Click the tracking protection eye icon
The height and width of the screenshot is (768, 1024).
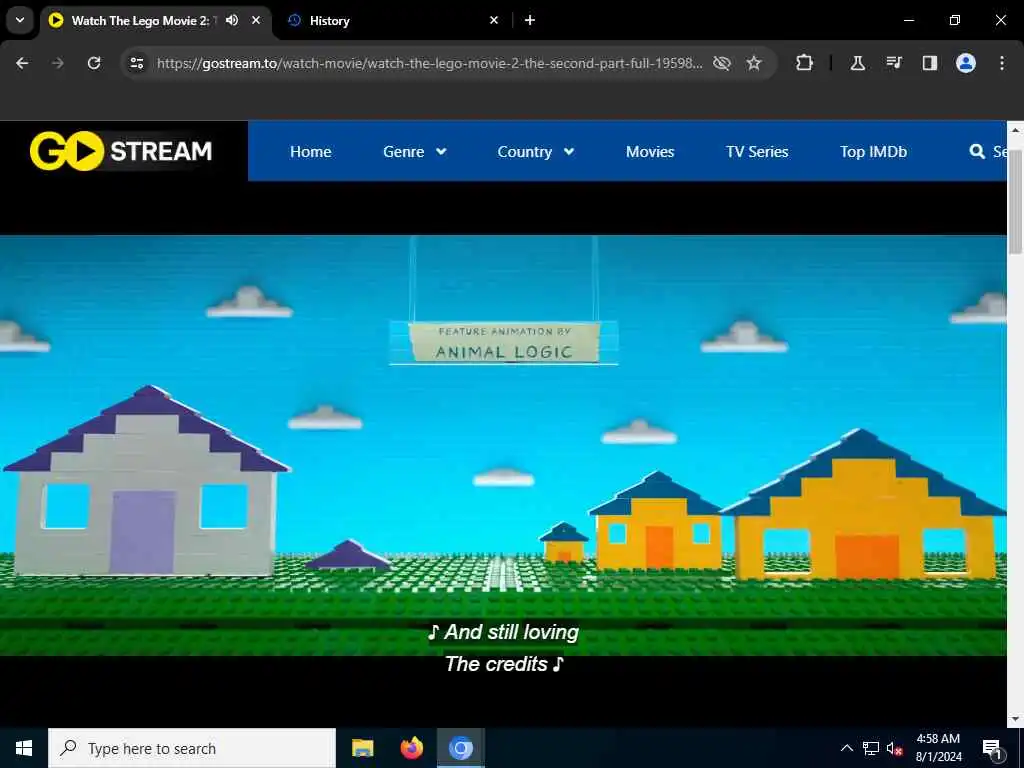coord(722,63)
